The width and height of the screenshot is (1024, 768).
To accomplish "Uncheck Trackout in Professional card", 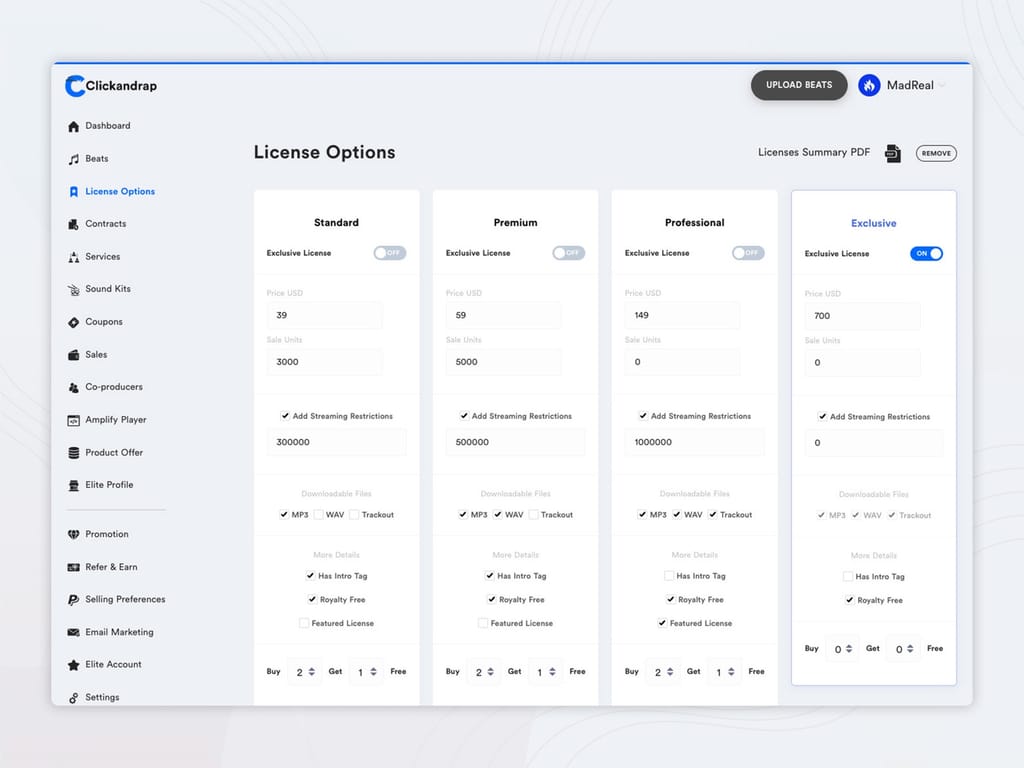I will (x=712, y=515).
